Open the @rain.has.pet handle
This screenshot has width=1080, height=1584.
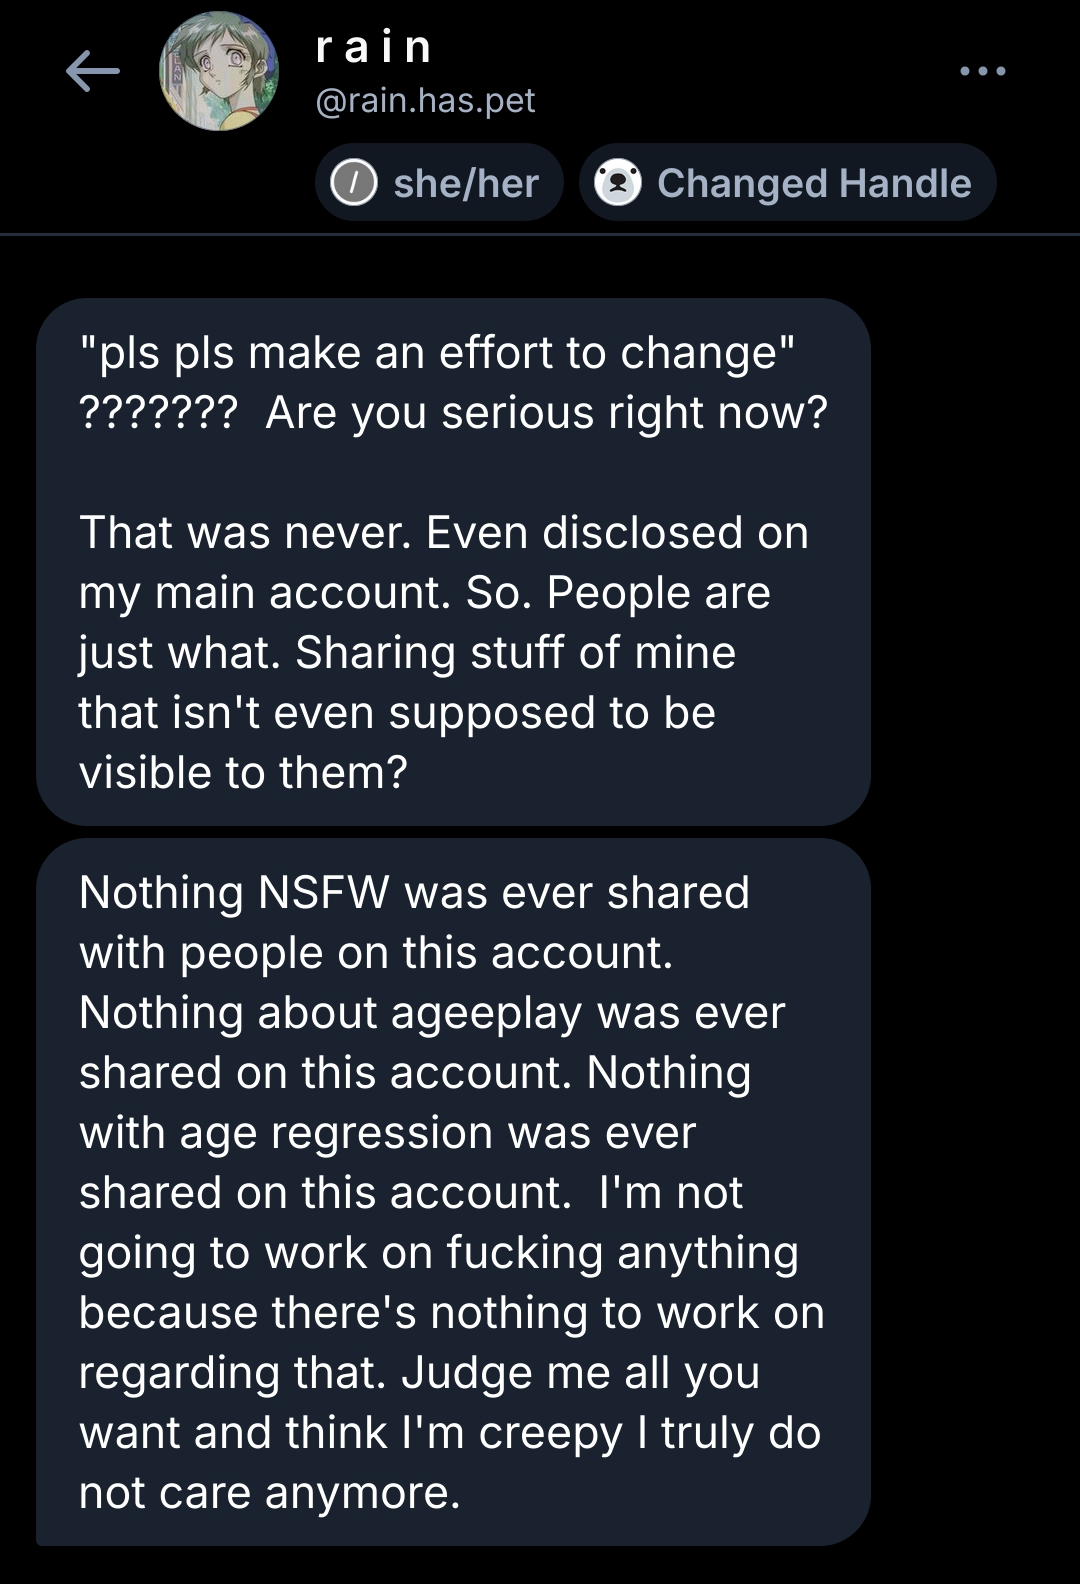pyautogui.click(x=425, y=100)
